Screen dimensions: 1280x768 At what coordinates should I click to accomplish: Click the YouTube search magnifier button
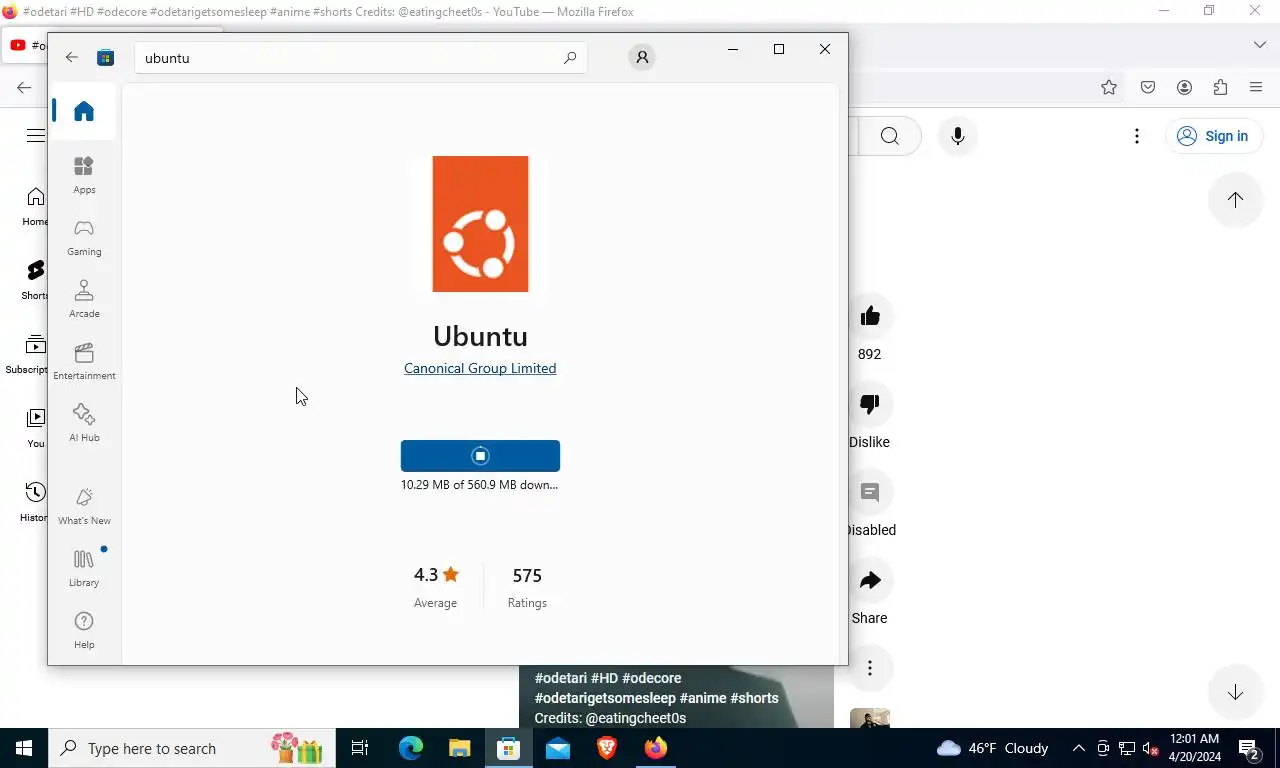click(889, 136)
